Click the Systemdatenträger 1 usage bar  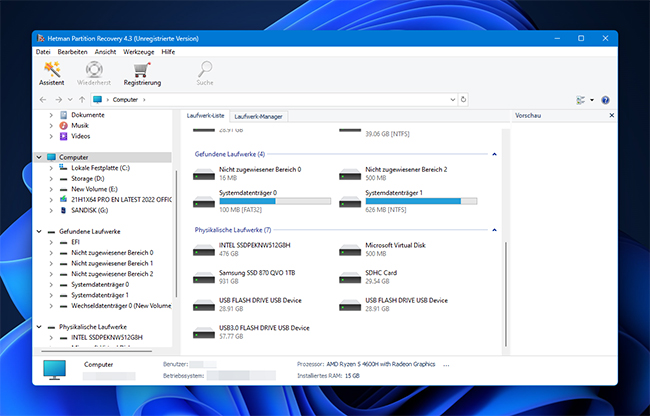tap(421, 201)
